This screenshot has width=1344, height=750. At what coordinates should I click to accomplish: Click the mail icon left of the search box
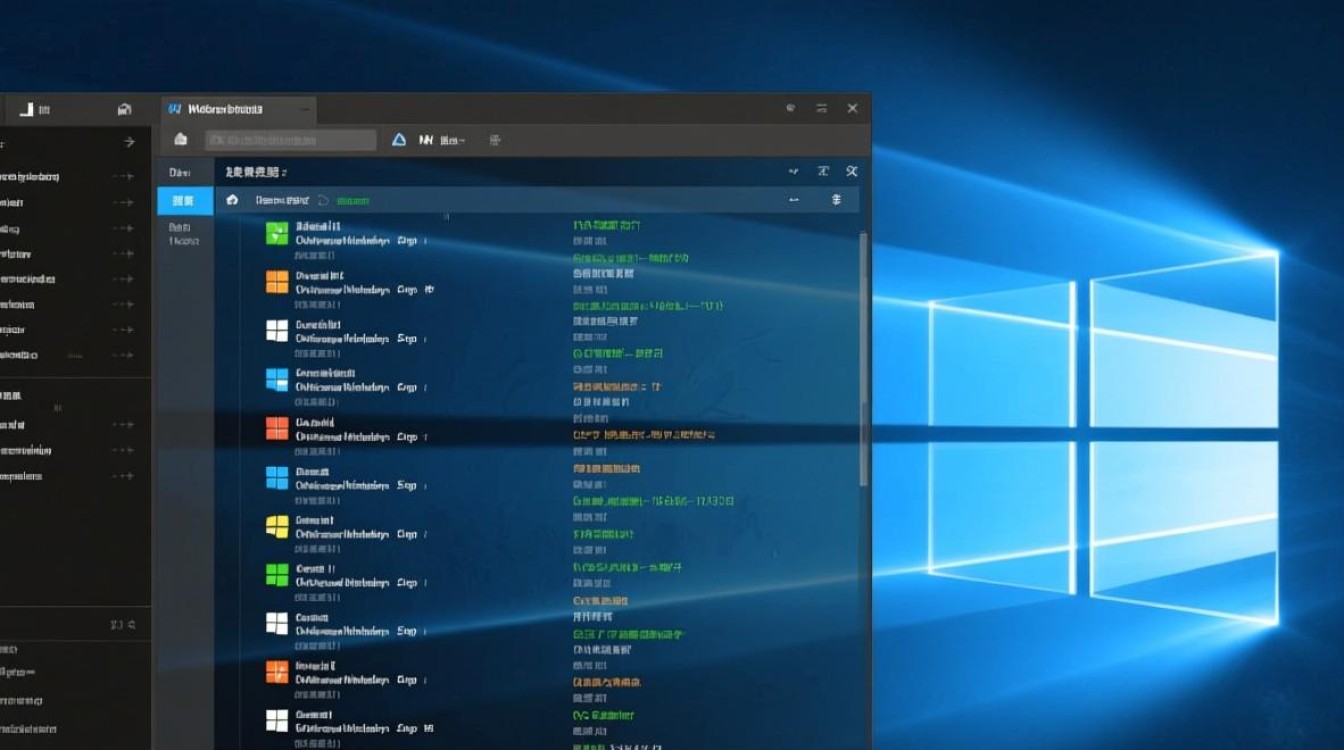181,140
